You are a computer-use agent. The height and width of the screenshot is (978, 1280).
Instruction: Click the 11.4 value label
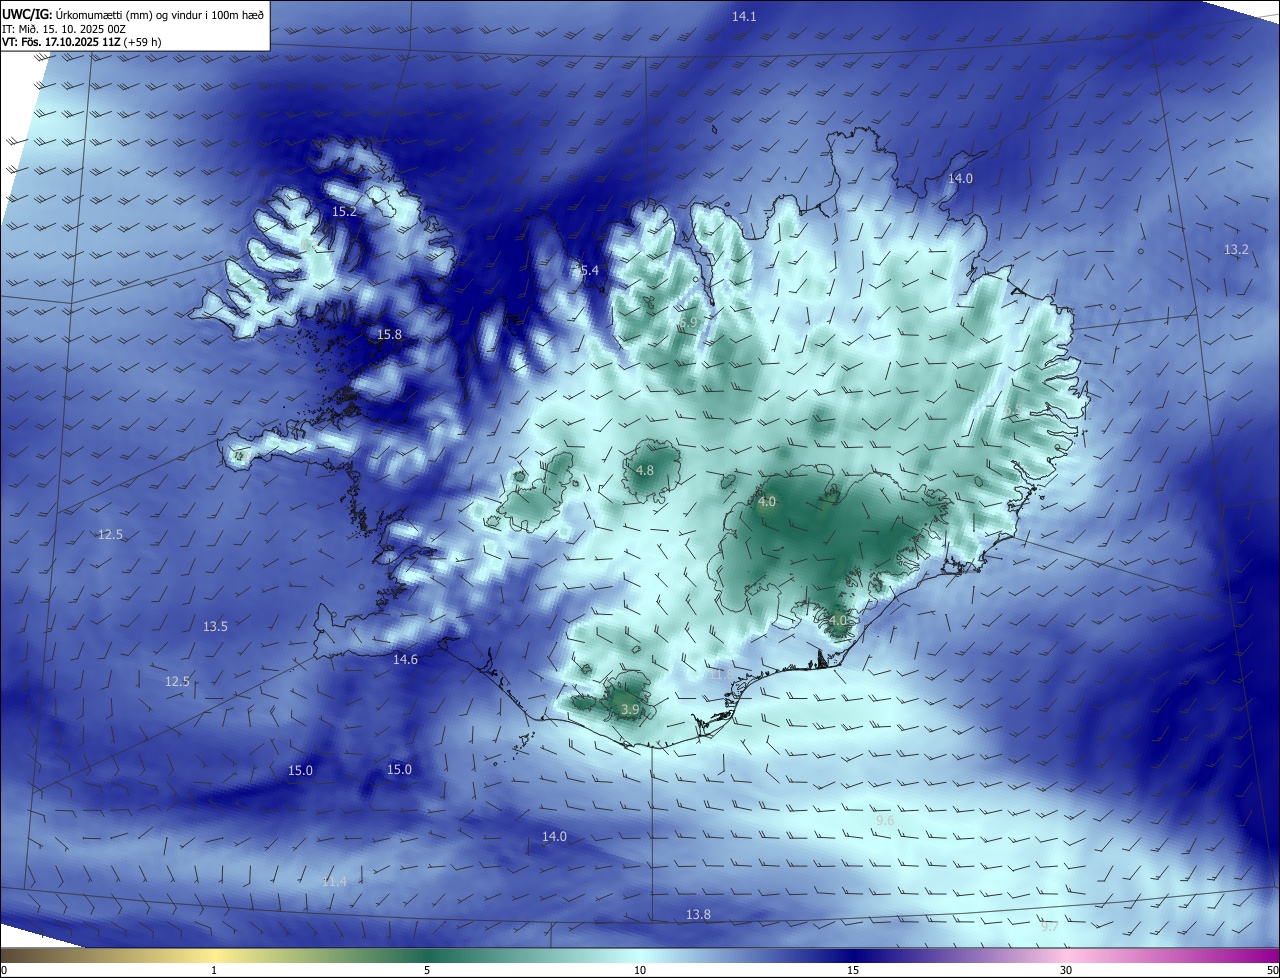pyautogui.click(x=334, y=881)
